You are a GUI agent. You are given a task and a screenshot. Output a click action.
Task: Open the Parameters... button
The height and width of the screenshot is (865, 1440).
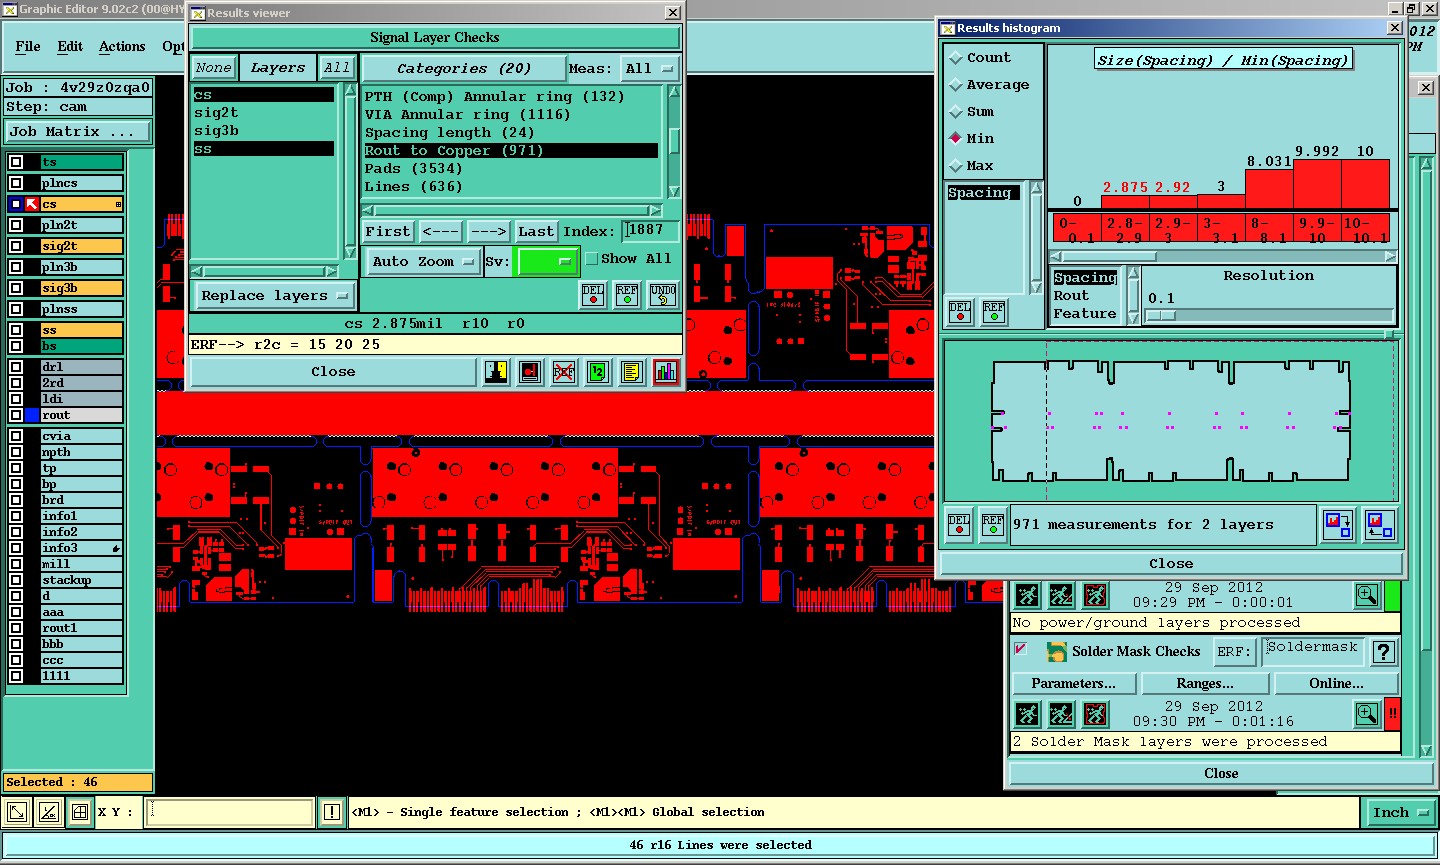[1073, 683]
